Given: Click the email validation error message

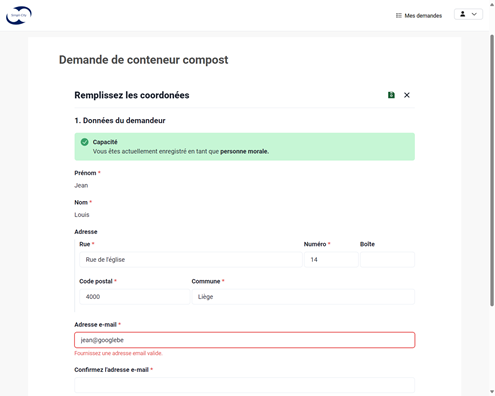Looking at the screenshot, I should [118, 353].
